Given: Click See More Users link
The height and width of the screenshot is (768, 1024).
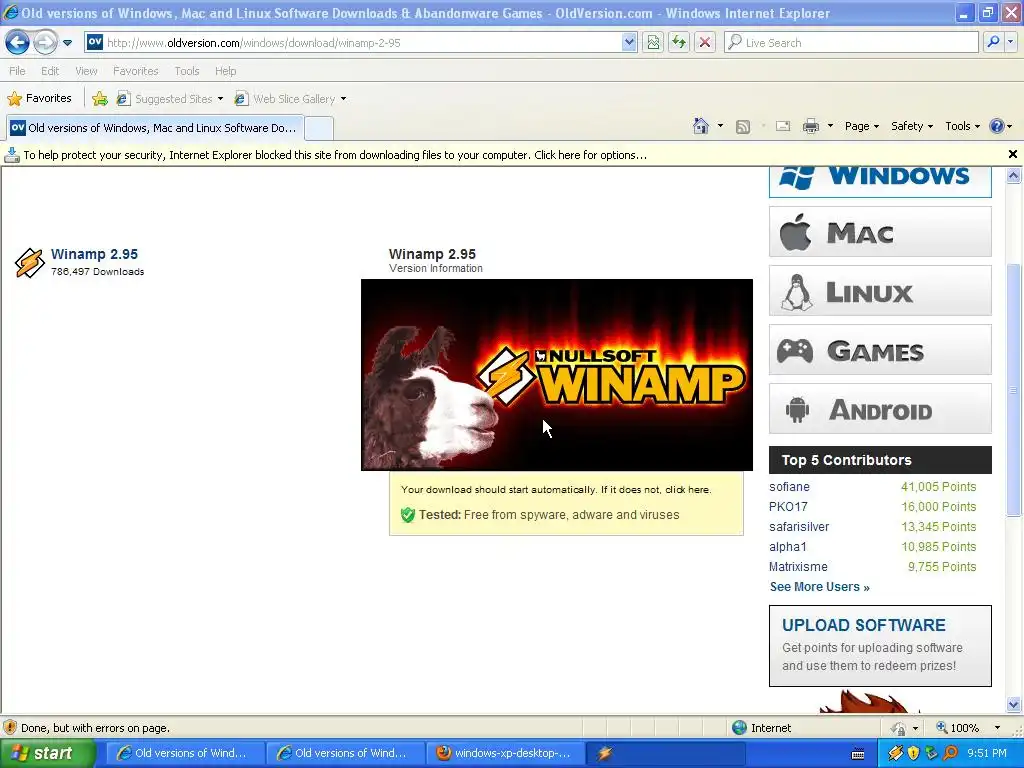Looking at the screenshot, I should [x=820, y=586].
